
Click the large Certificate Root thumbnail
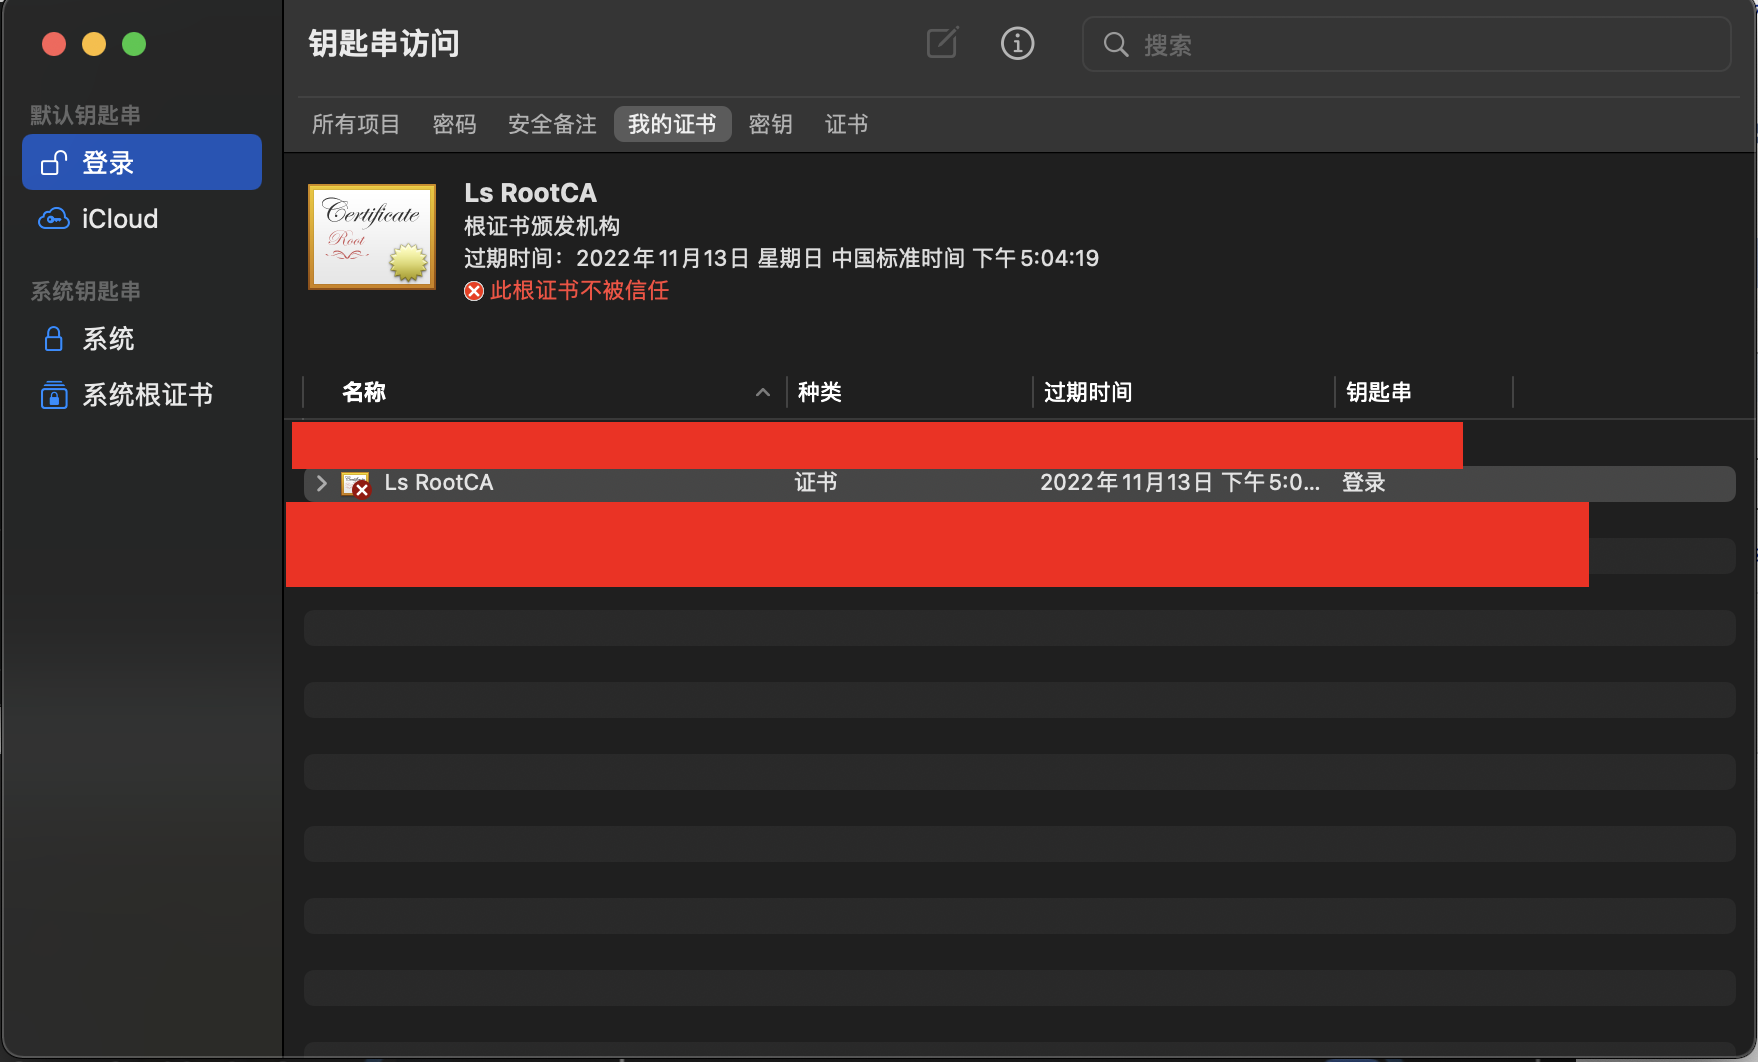point(372,237)
